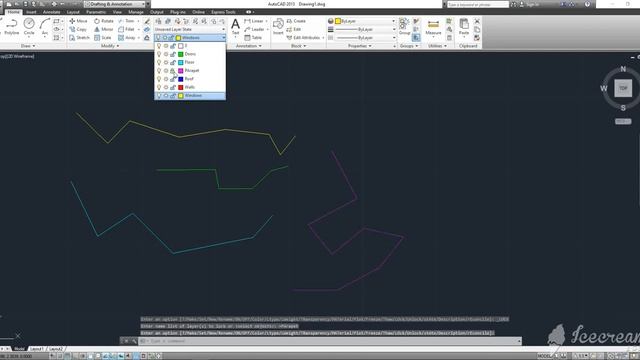The width and height of the screenshot is (640, 360).
Task: Click the Help question mark icon
Action: click(x=587, y=4)
